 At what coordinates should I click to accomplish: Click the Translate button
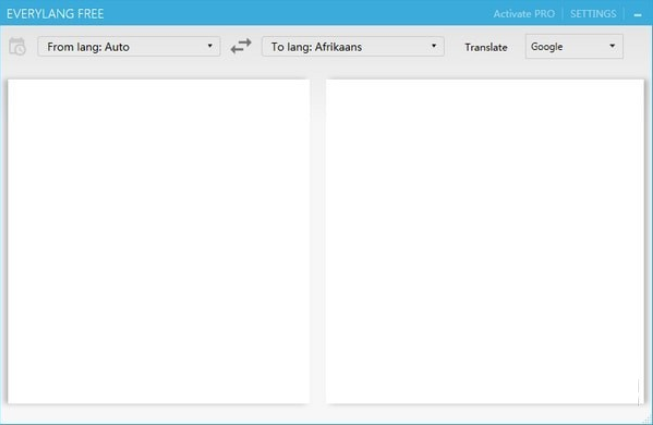tap(486, 47)
